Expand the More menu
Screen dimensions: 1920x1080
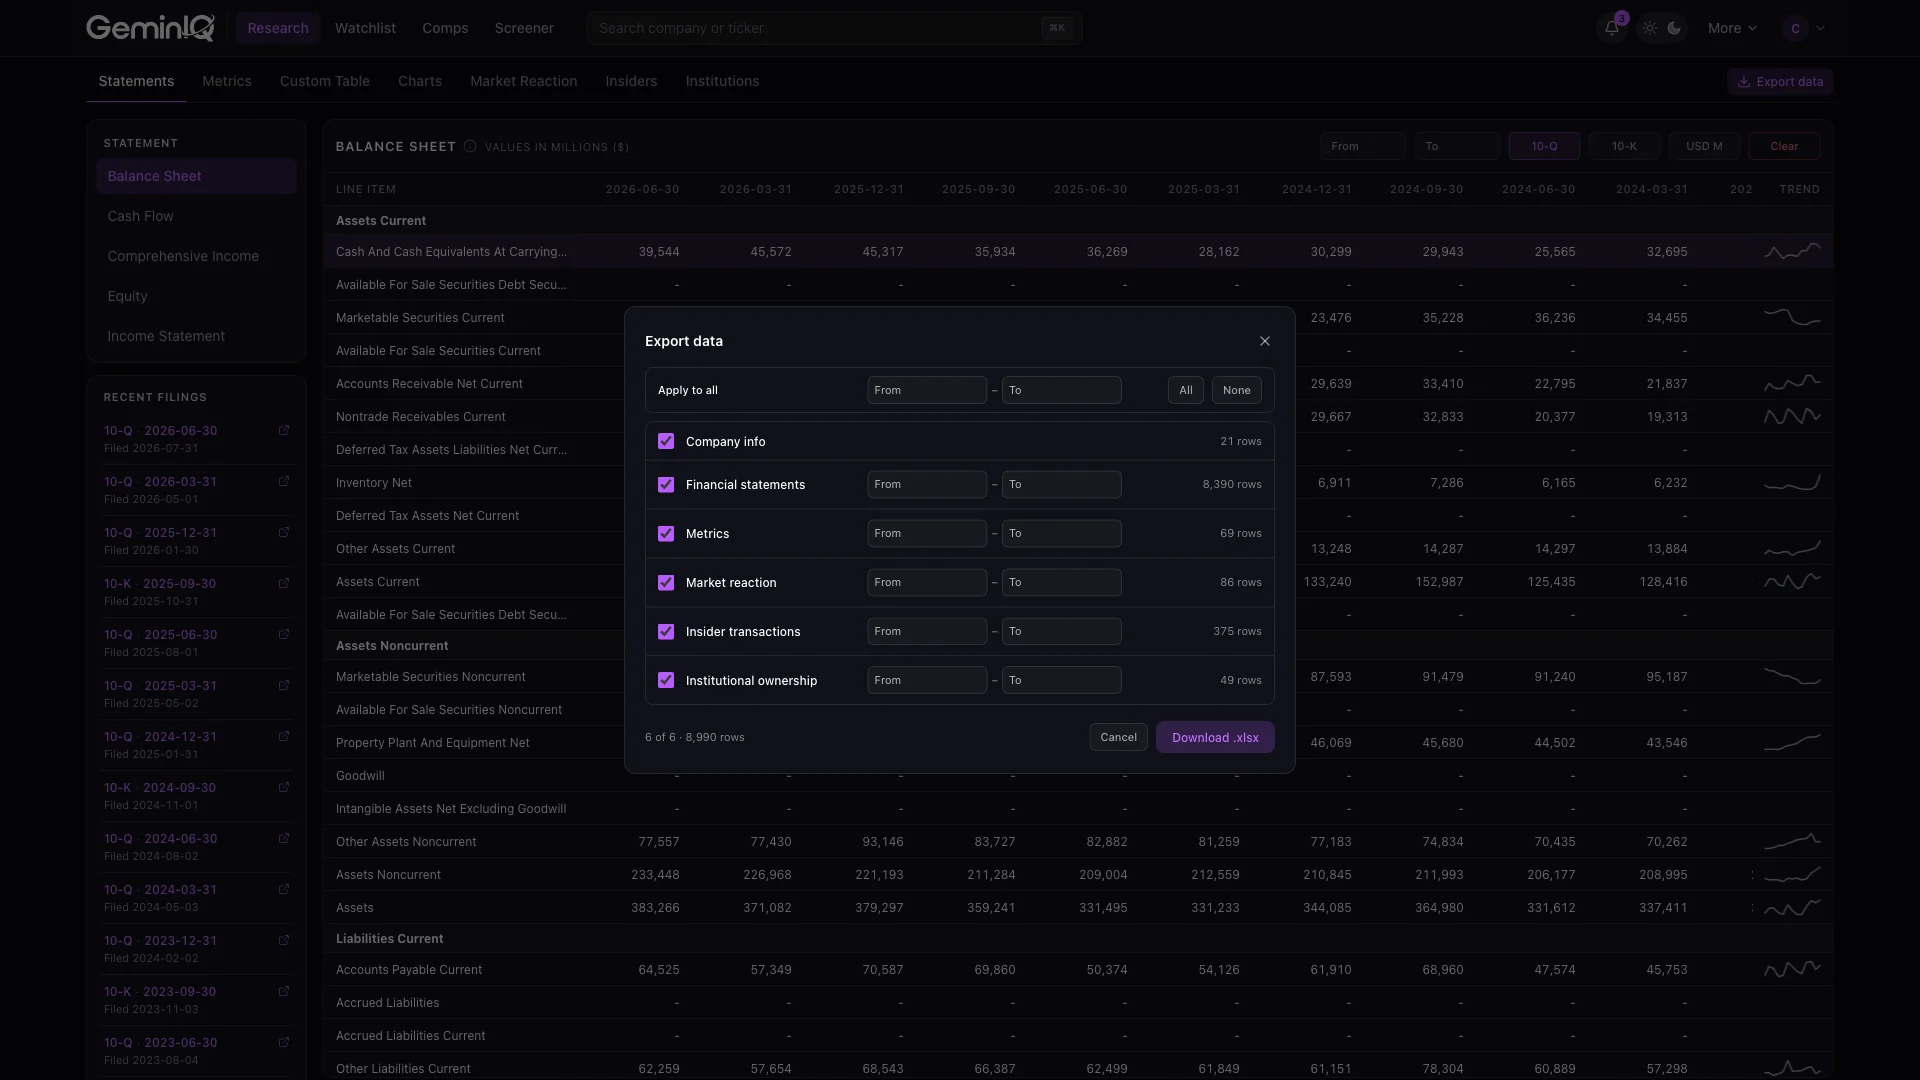coord(1732,28)
